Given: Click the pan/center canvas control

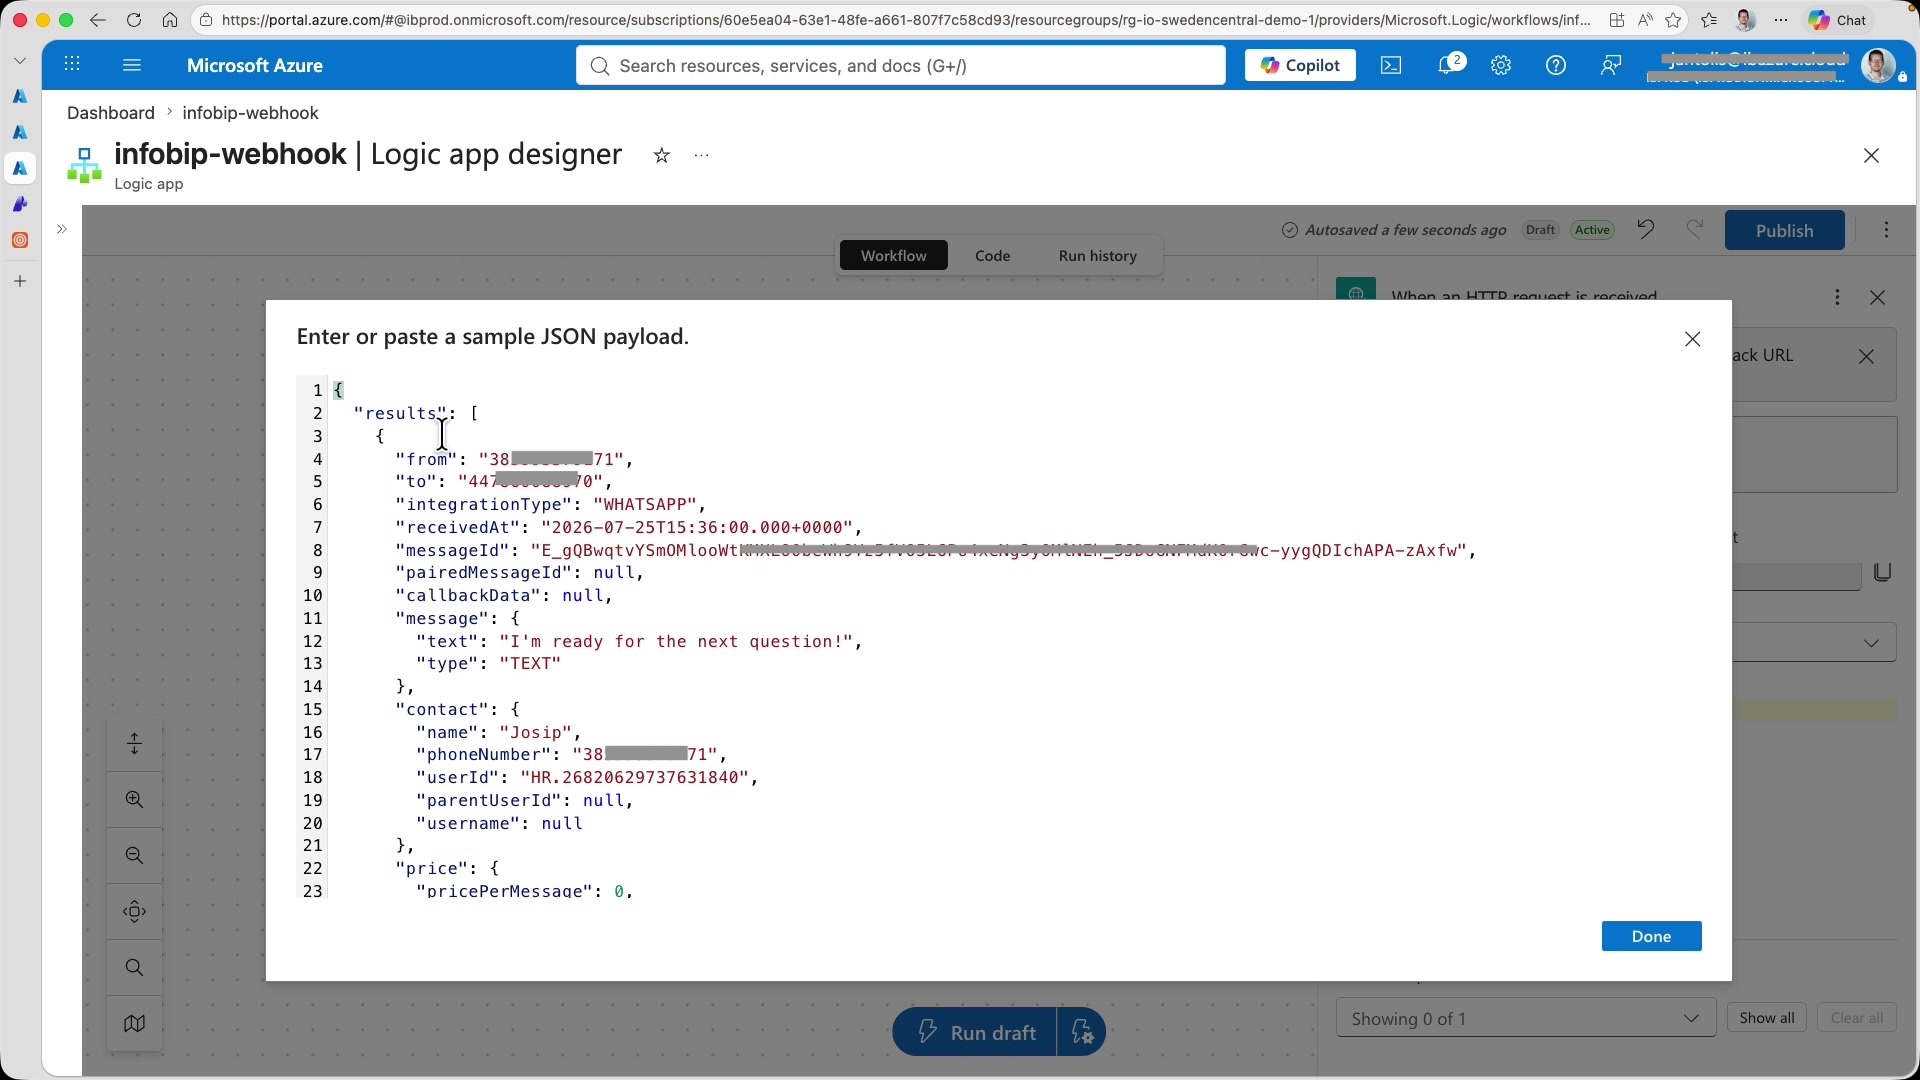Looking at the screenshot, I should [134, 912].
